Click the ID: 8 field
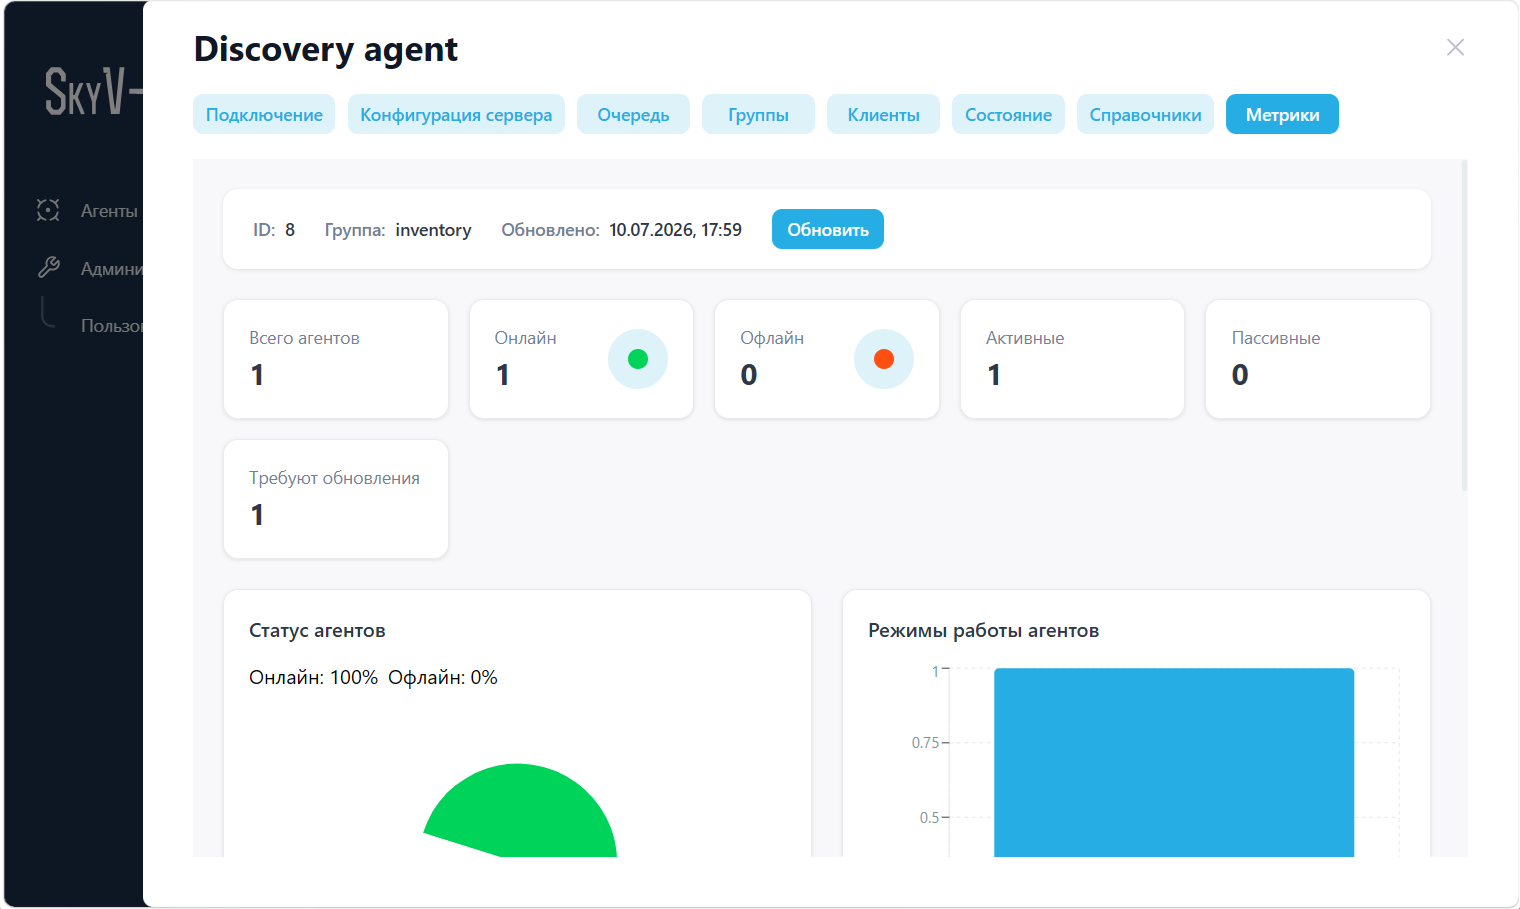Viewport: 1520px width, 909px height. click(274, 230)
